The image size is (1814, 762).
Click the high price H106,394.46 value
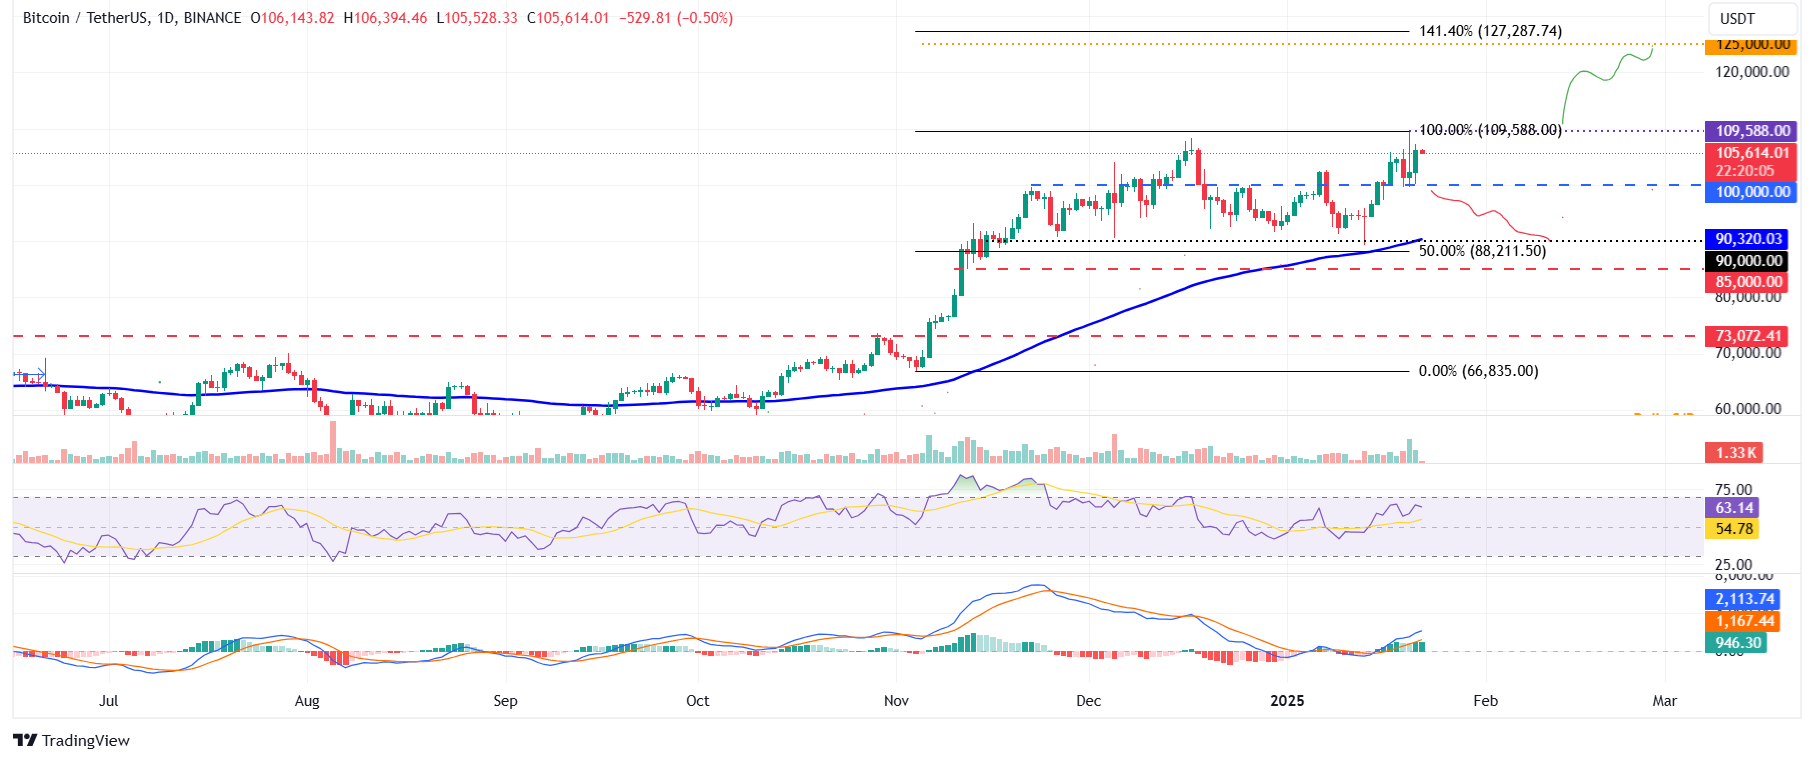coord(385,18)
